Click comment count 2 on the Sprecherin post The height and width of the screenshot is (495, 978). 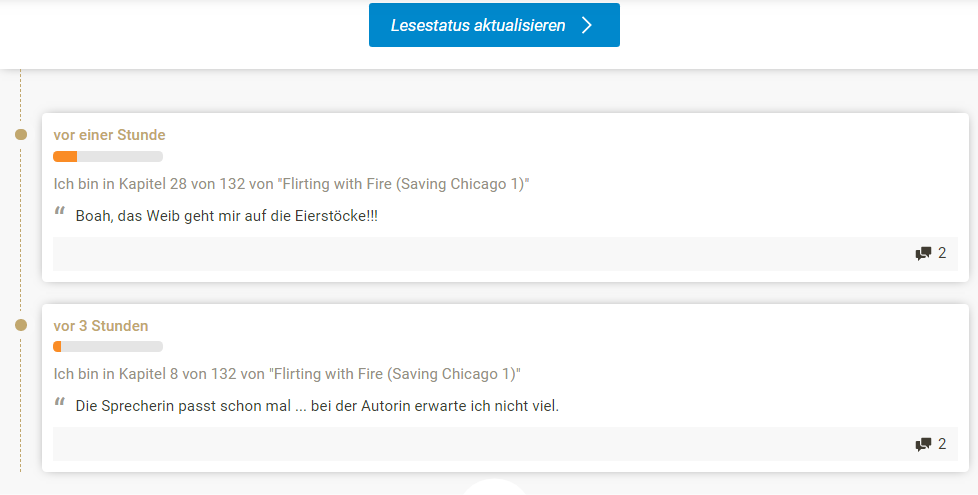(942, 444)
